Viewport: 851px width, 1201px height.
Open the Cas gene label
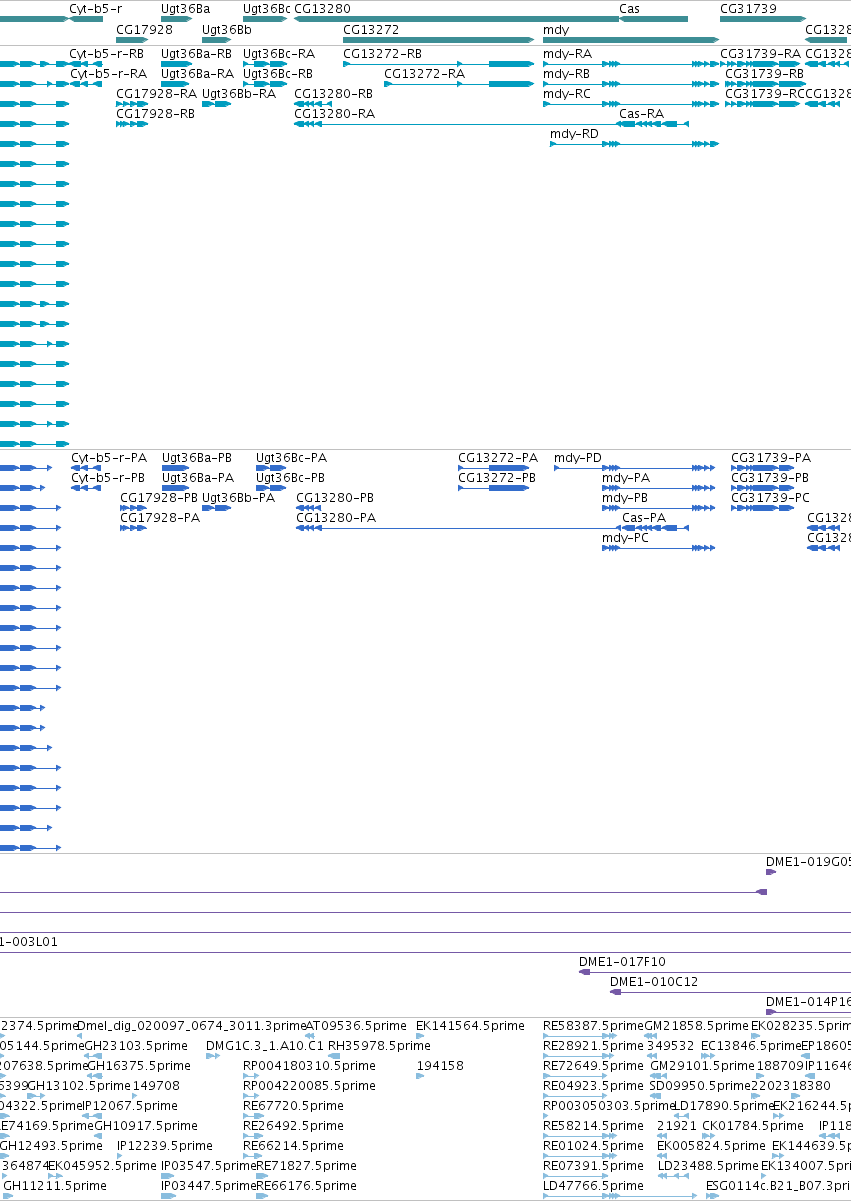pyautogui.click(x=630, y=8)
